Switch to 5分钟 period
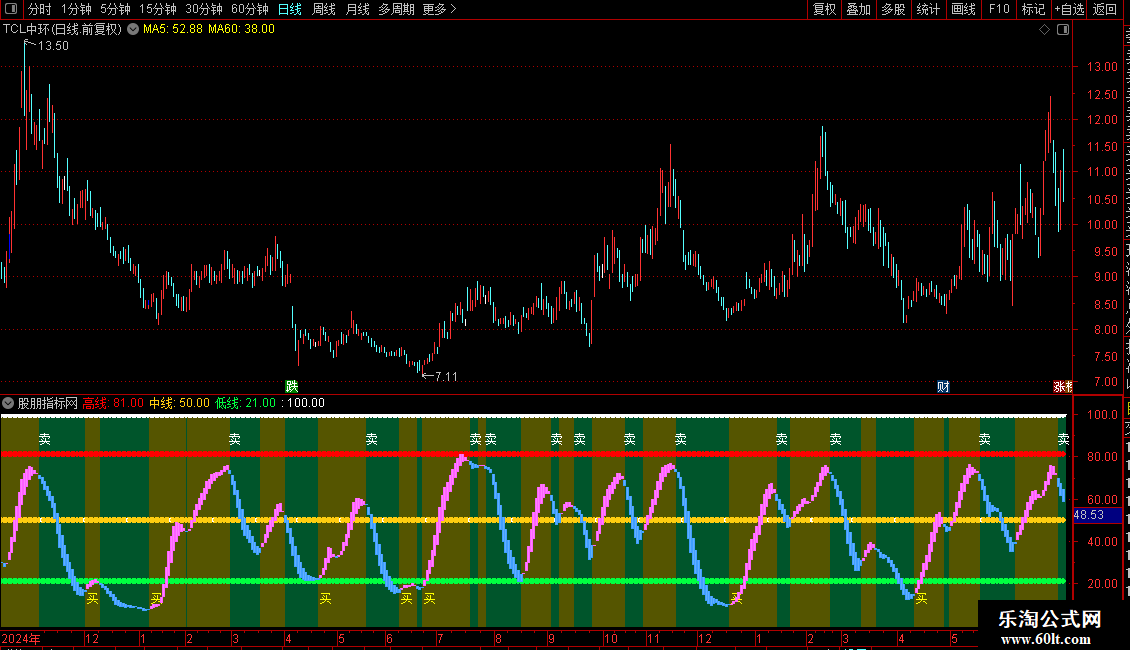This screenshot has height=650, width=1130. coord(115,9)
